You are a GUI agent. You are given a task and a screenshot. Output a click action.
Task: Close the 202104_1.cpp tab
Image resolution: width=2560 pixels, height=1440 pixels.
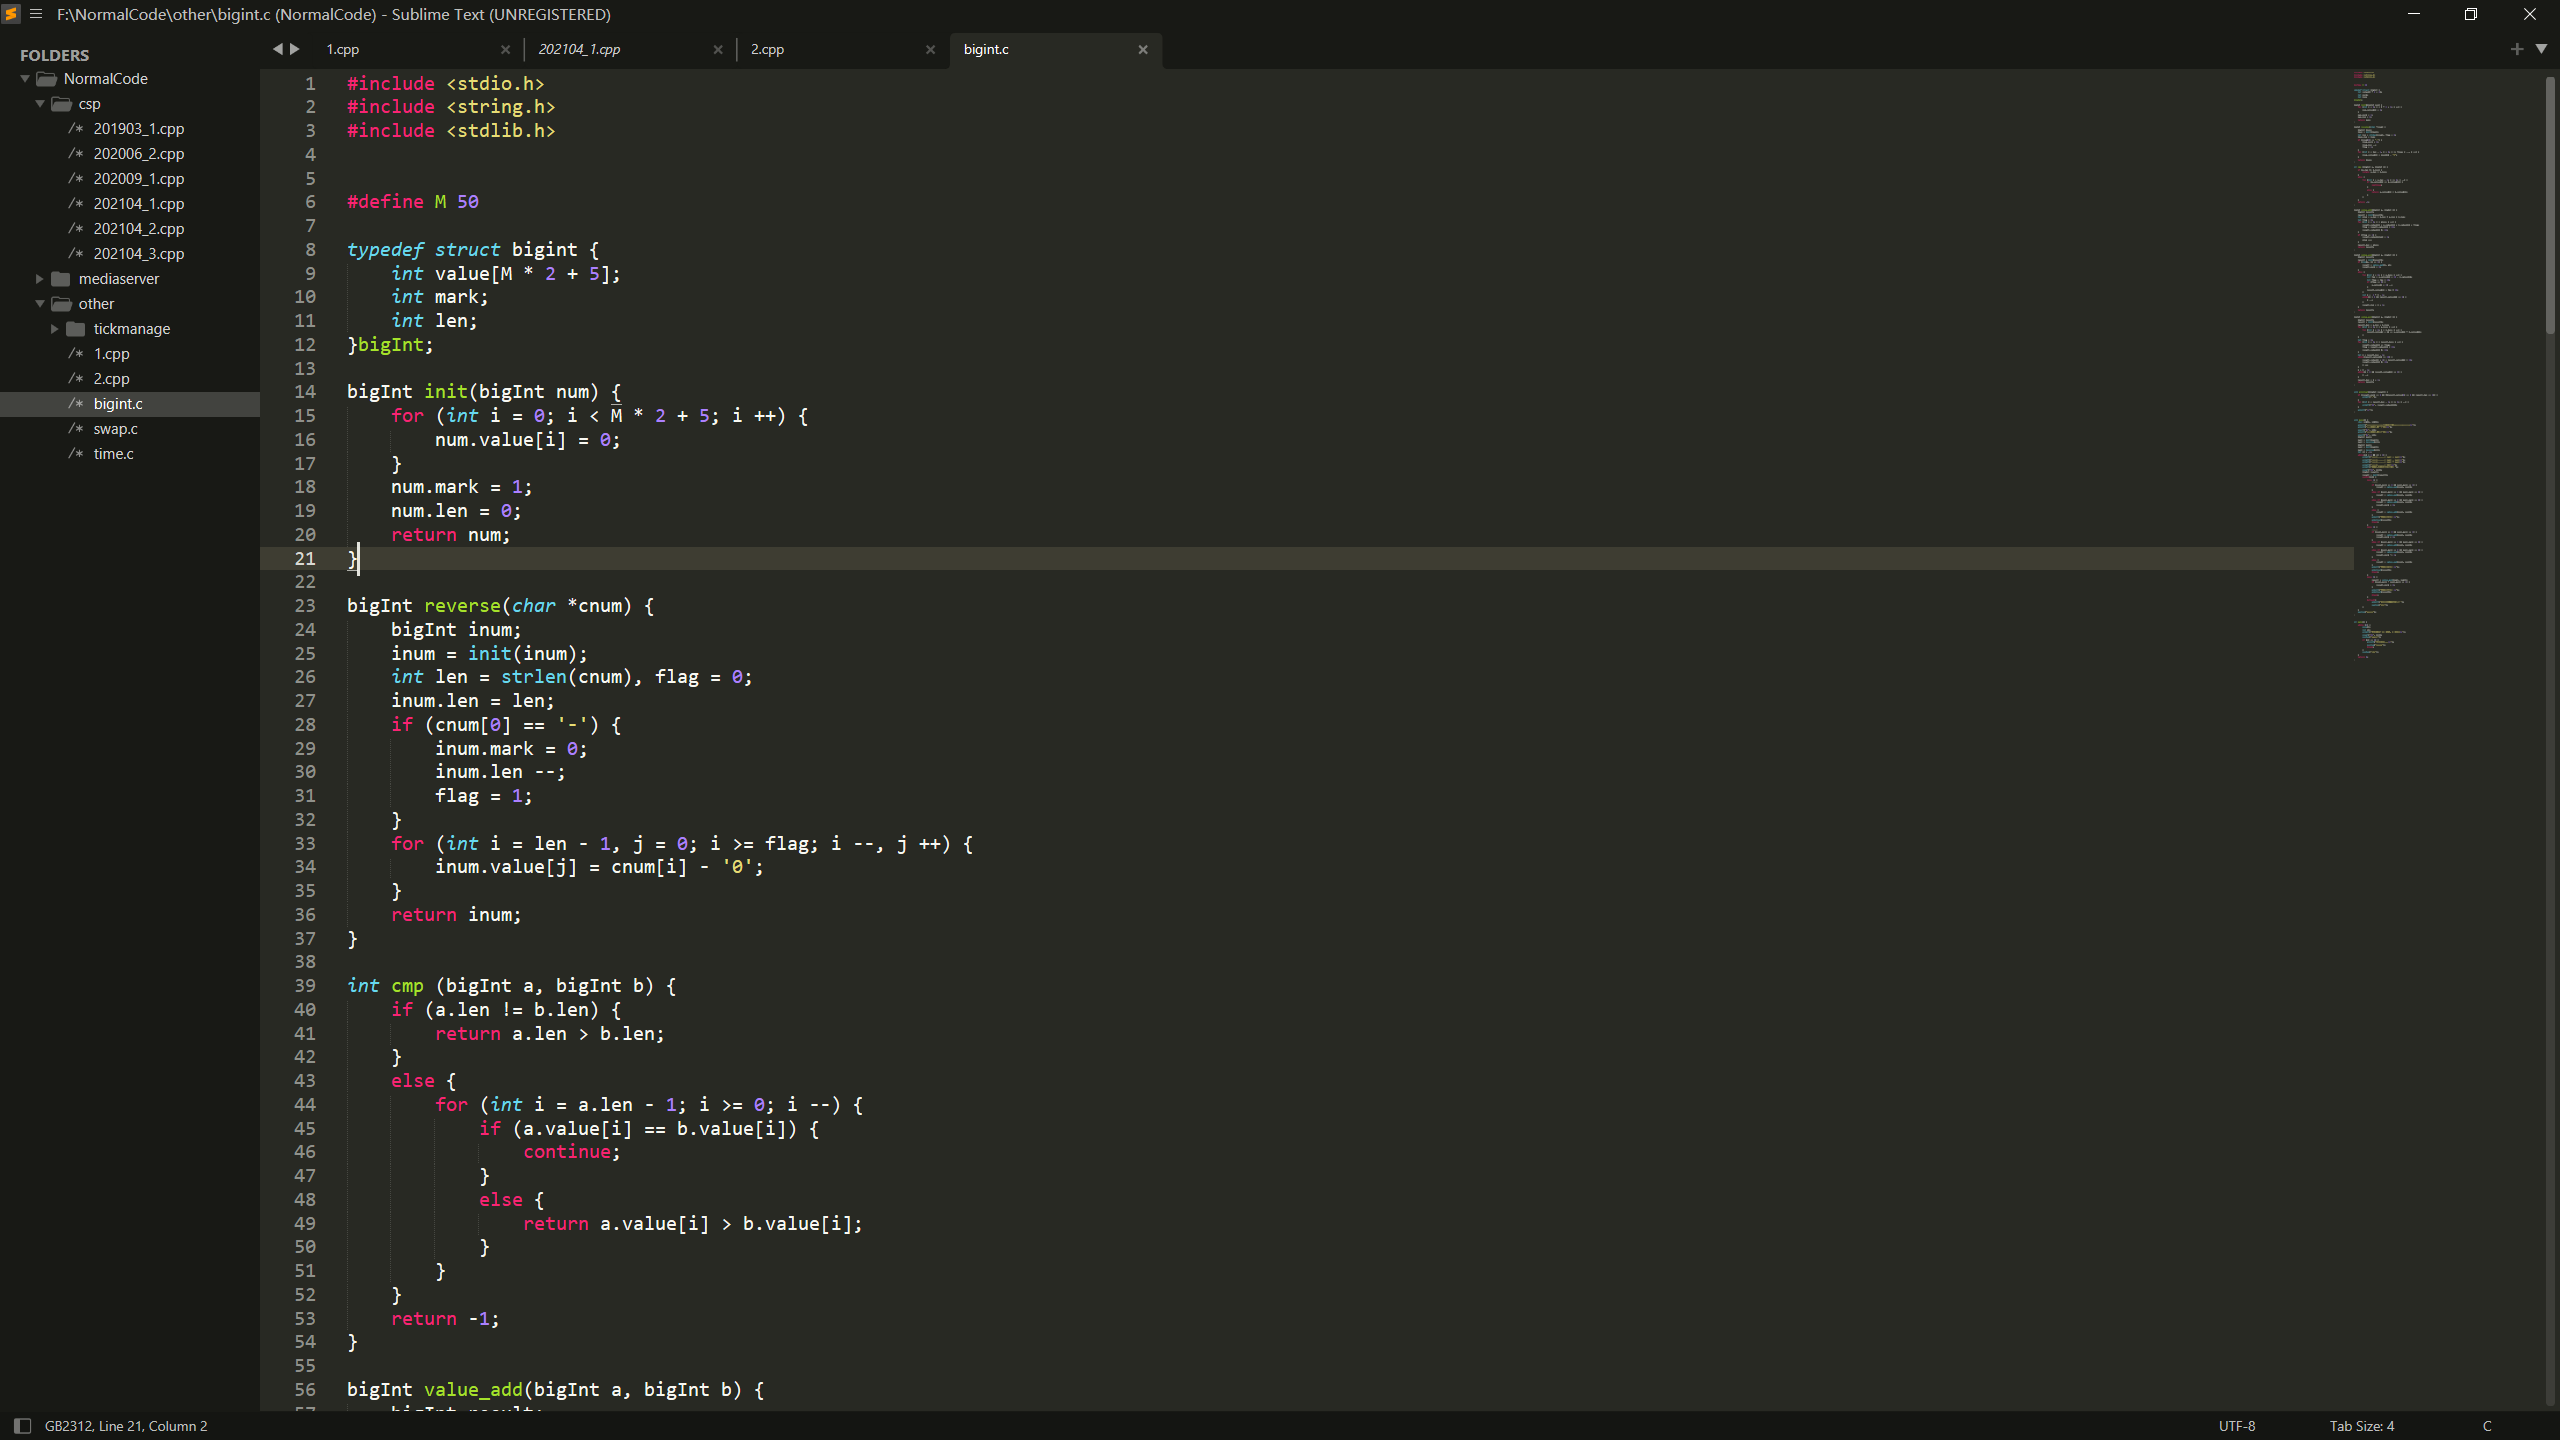(x=718, y=49)
